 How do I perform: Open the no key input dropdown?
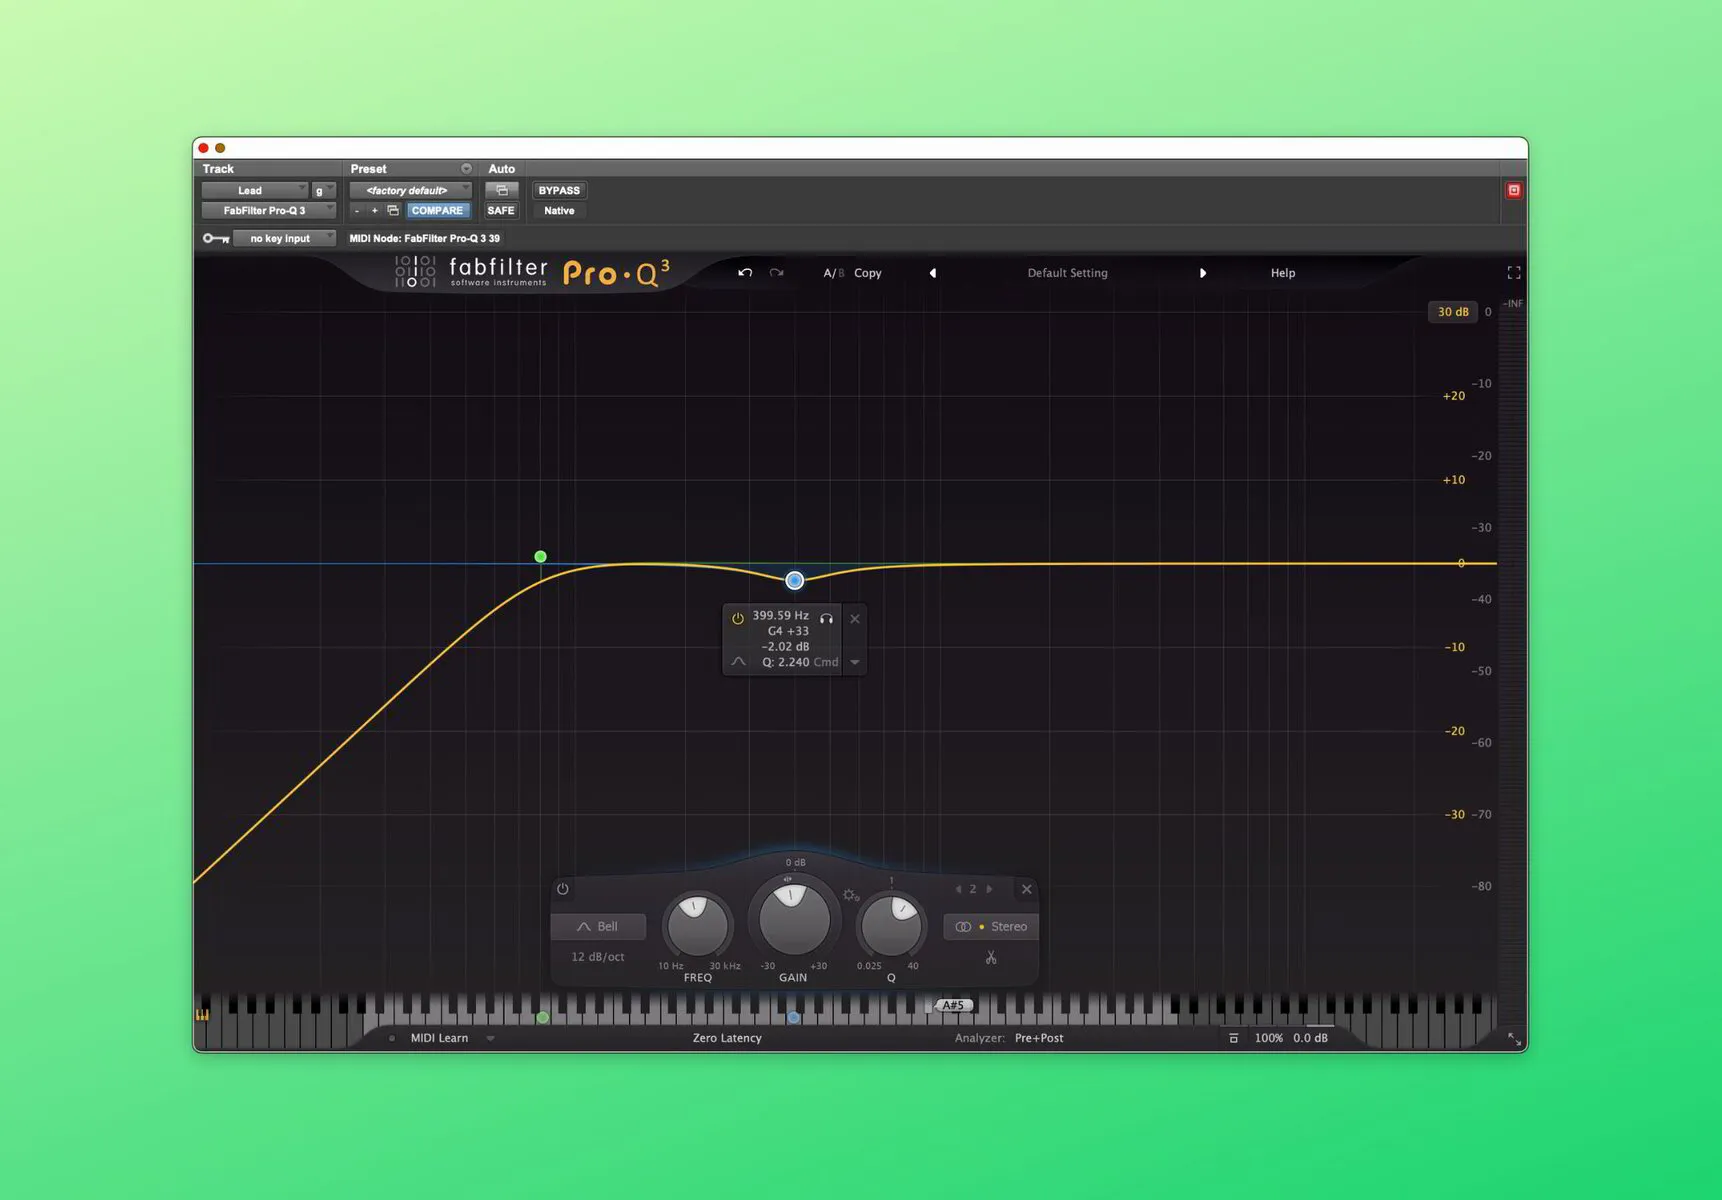[x=284, y=238]
